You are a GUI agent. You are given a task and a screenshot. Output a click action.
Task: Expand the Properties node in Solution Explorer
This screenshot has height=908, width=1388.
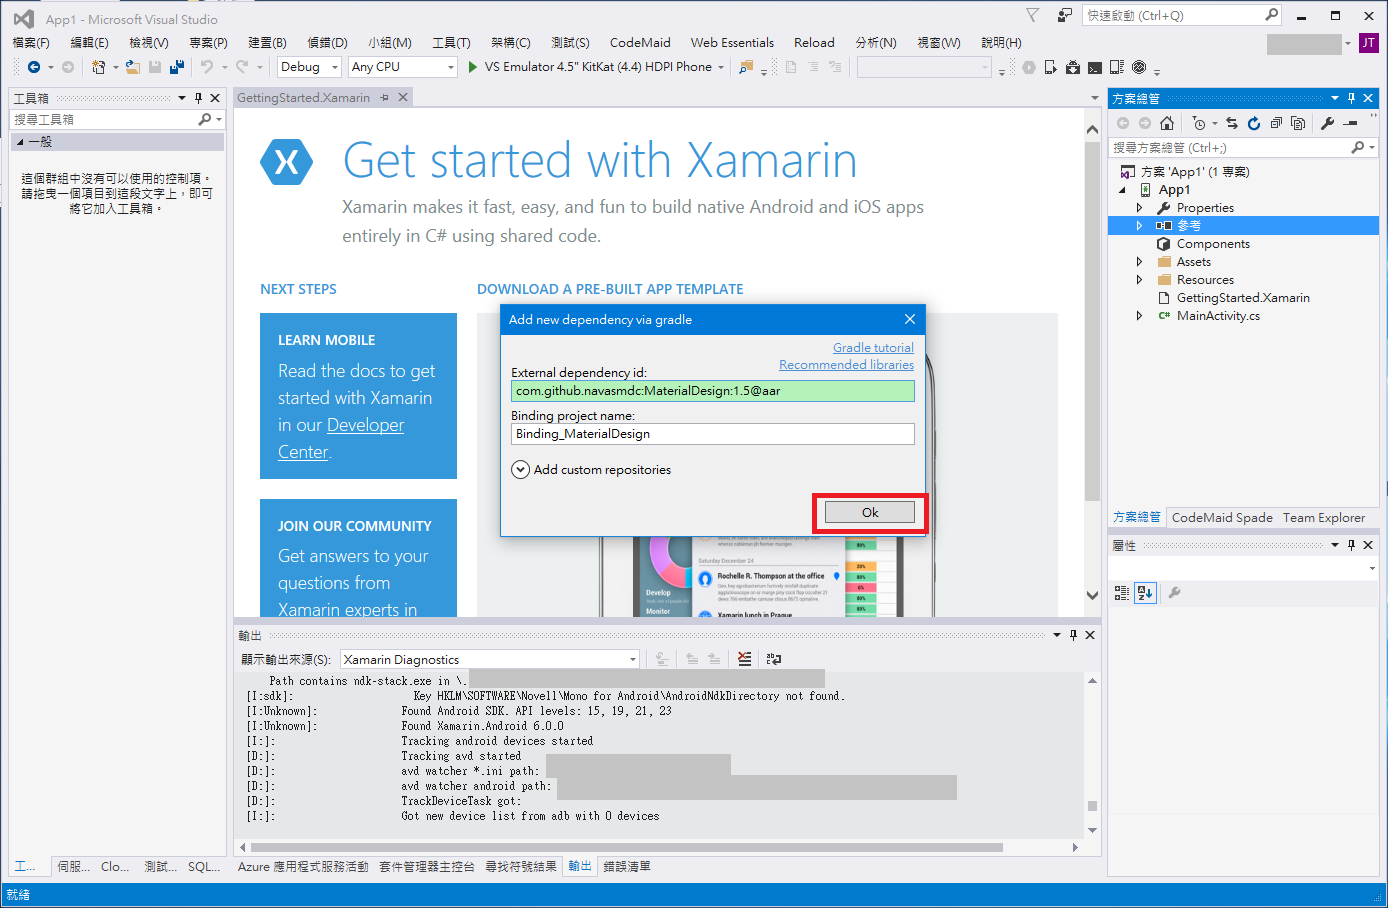1139,208
